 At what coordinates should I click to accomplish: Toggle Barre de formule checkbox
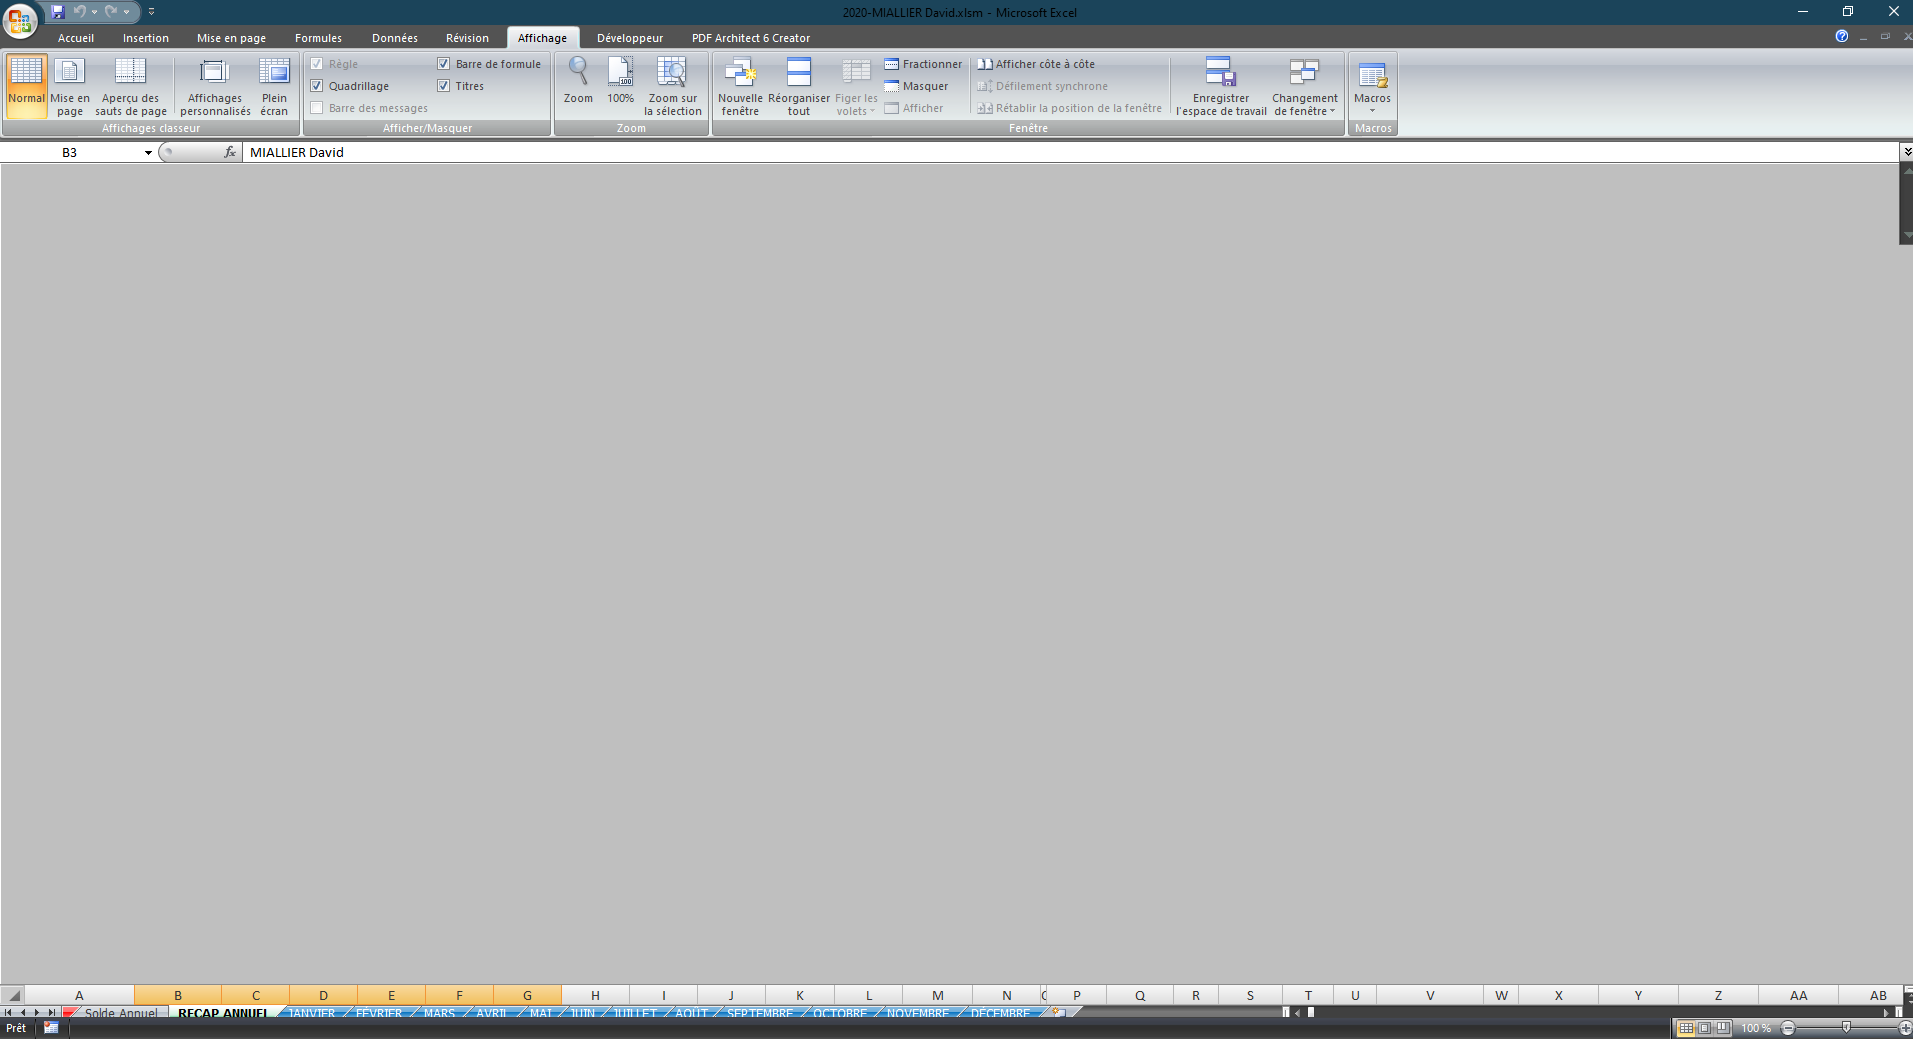pyautogui.click(x=444, y=64)
